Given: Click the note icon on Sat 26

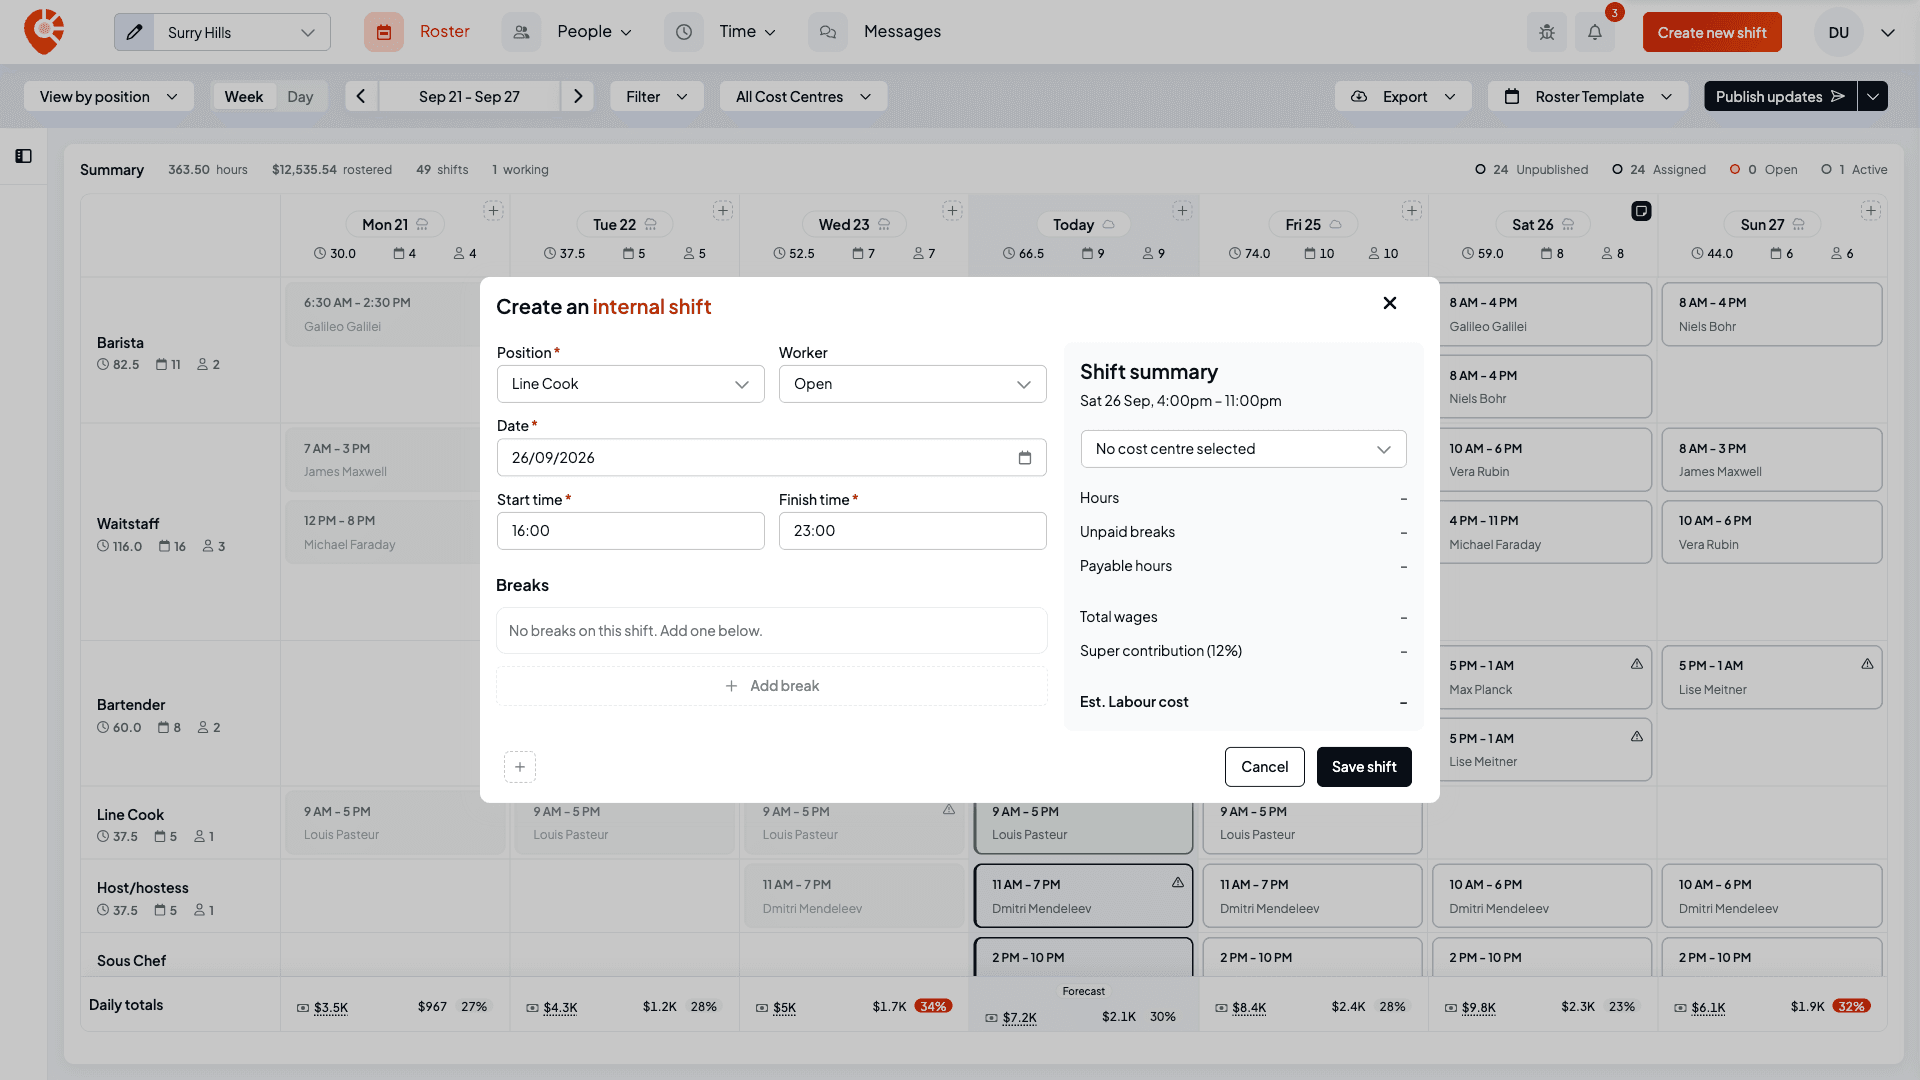Looking at the screenshot, I should pyautogui.click(x=1641, y=211).
